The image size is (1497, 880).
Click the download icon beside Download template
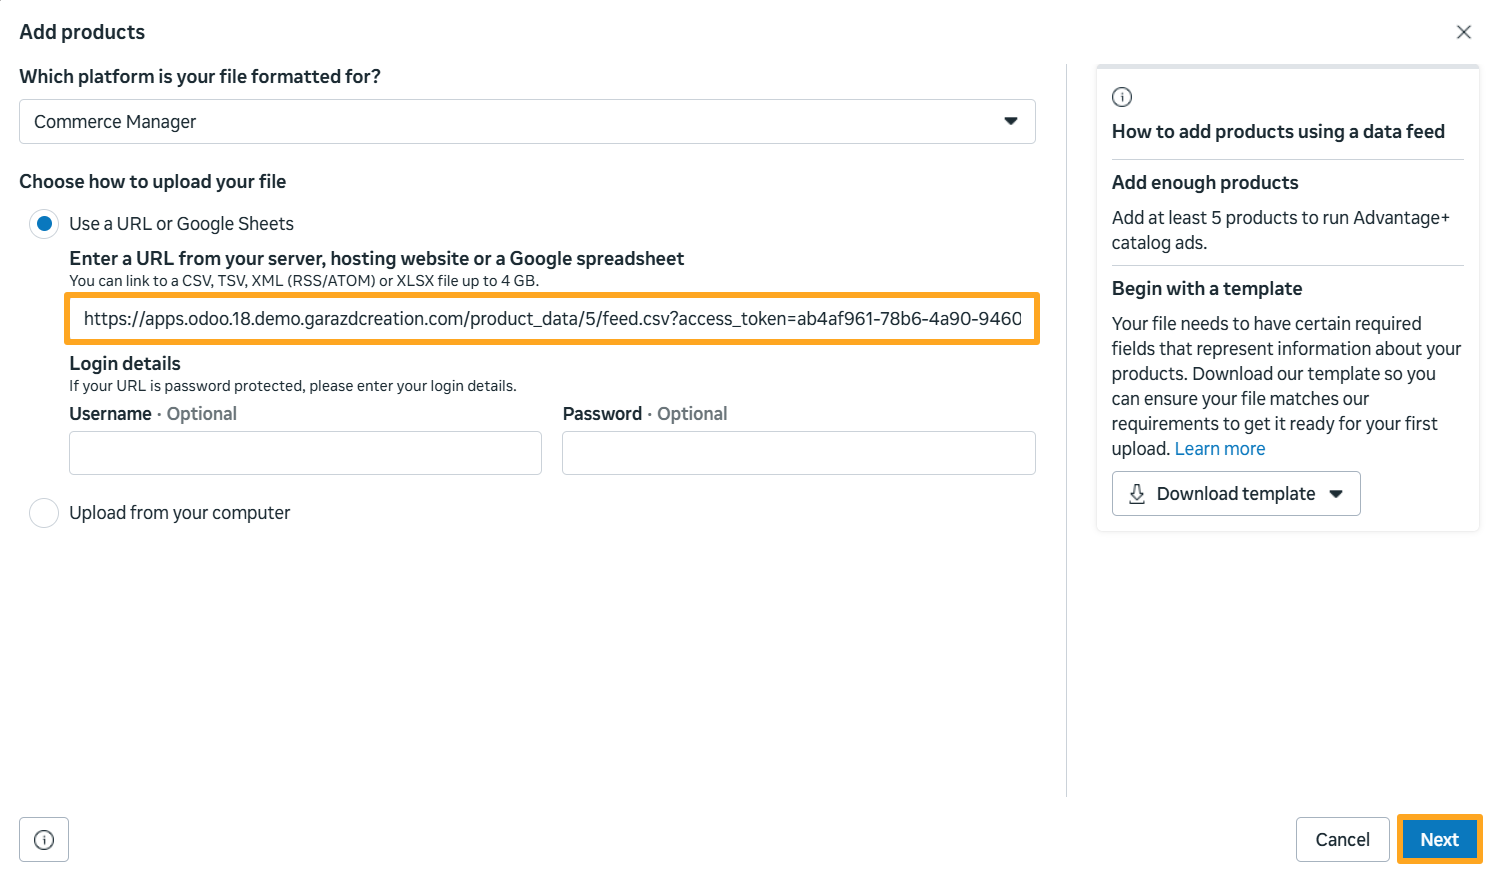coord(1137,494)
